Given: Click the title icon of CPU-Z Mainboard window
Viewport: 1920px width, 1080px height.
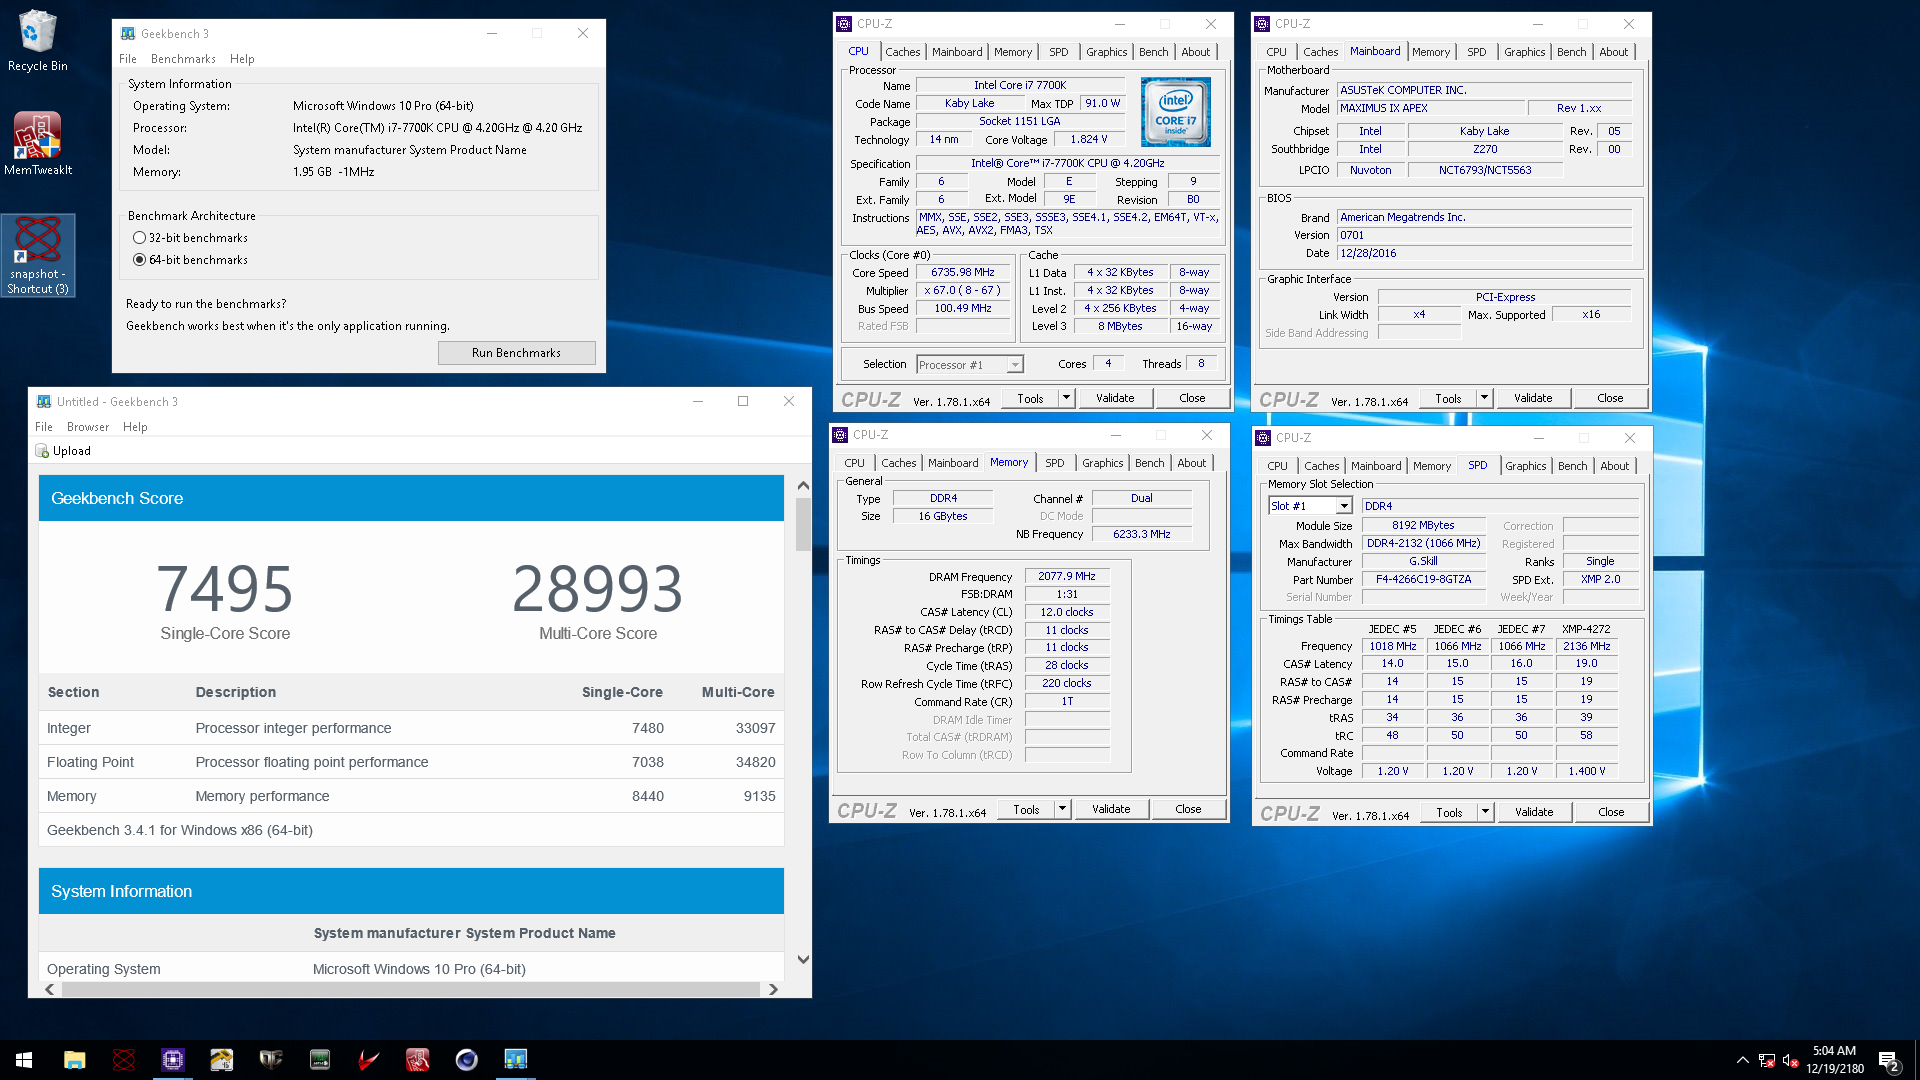Looking at the screenshot, I should 1263,24.
